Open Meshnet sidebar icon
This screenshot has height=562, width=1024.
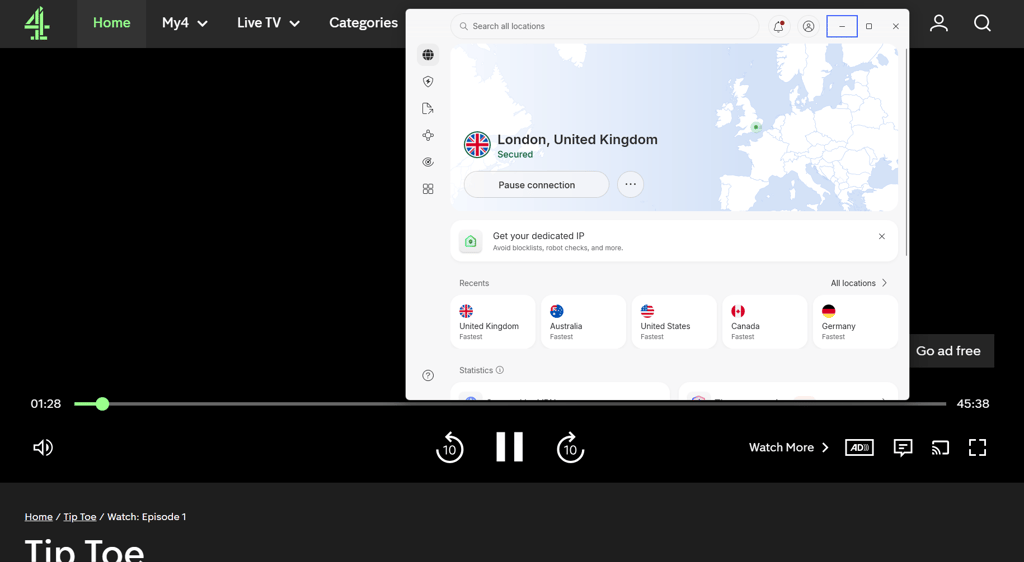(428, 135)
